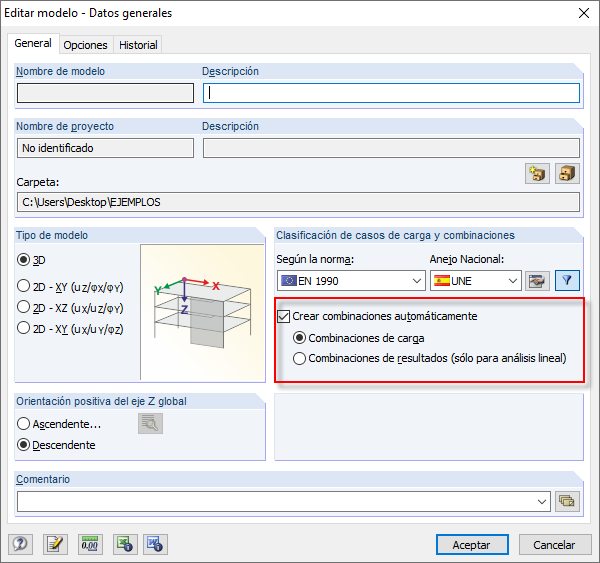Open units and decimals 0.00 icon

pyautogui.click(x=90, y=544)
